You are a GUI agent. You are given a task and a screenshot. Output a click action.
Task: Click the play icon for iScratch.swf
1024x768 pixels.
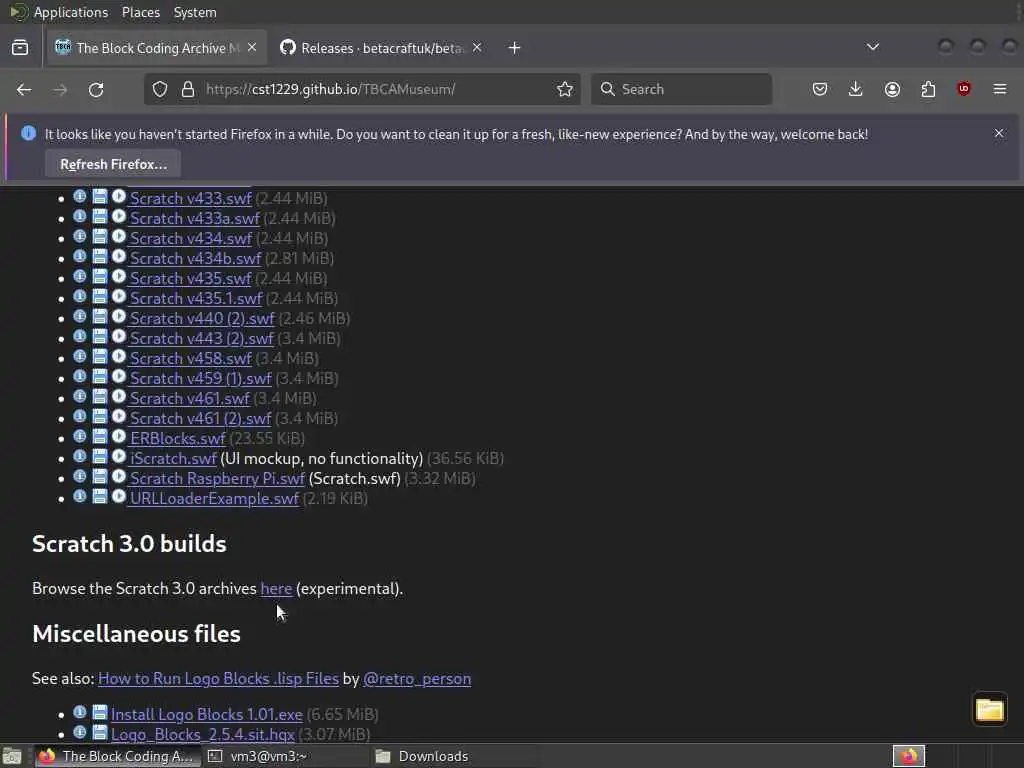click(x=119, y=456)
